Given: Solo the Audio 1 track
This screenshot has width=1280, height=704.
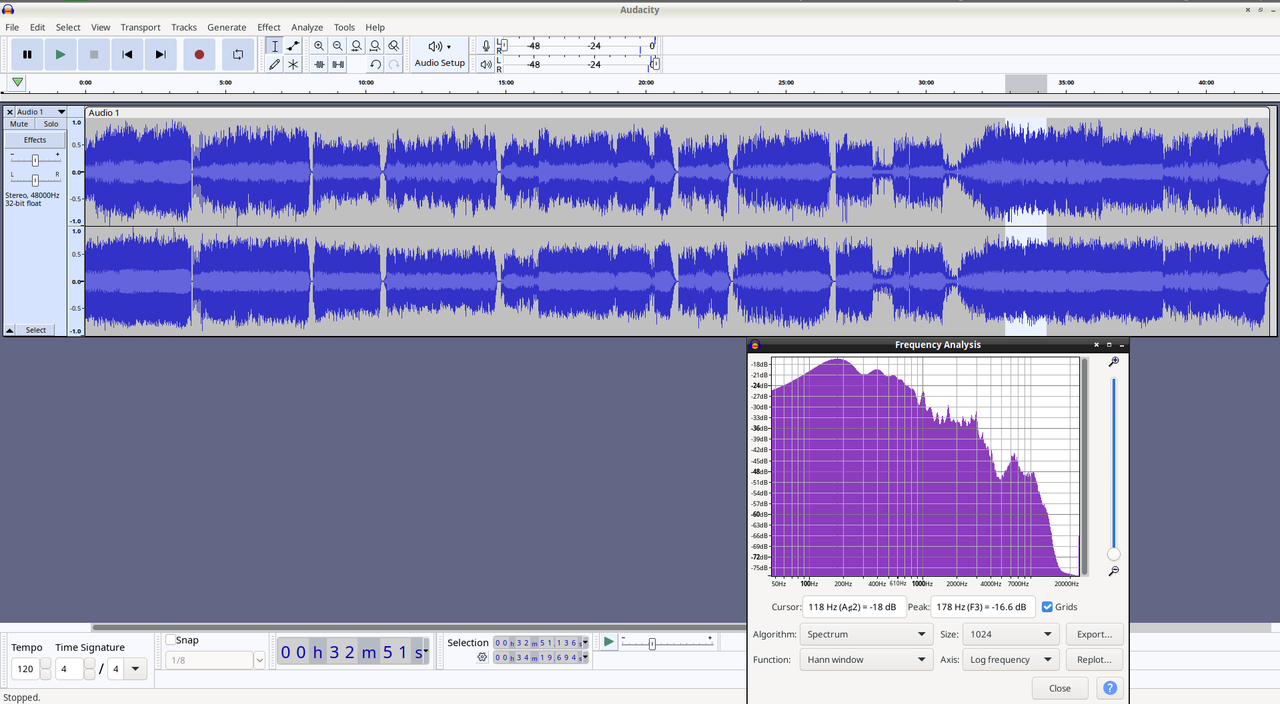Looking at the screenshot, I should tap(51, 124).
